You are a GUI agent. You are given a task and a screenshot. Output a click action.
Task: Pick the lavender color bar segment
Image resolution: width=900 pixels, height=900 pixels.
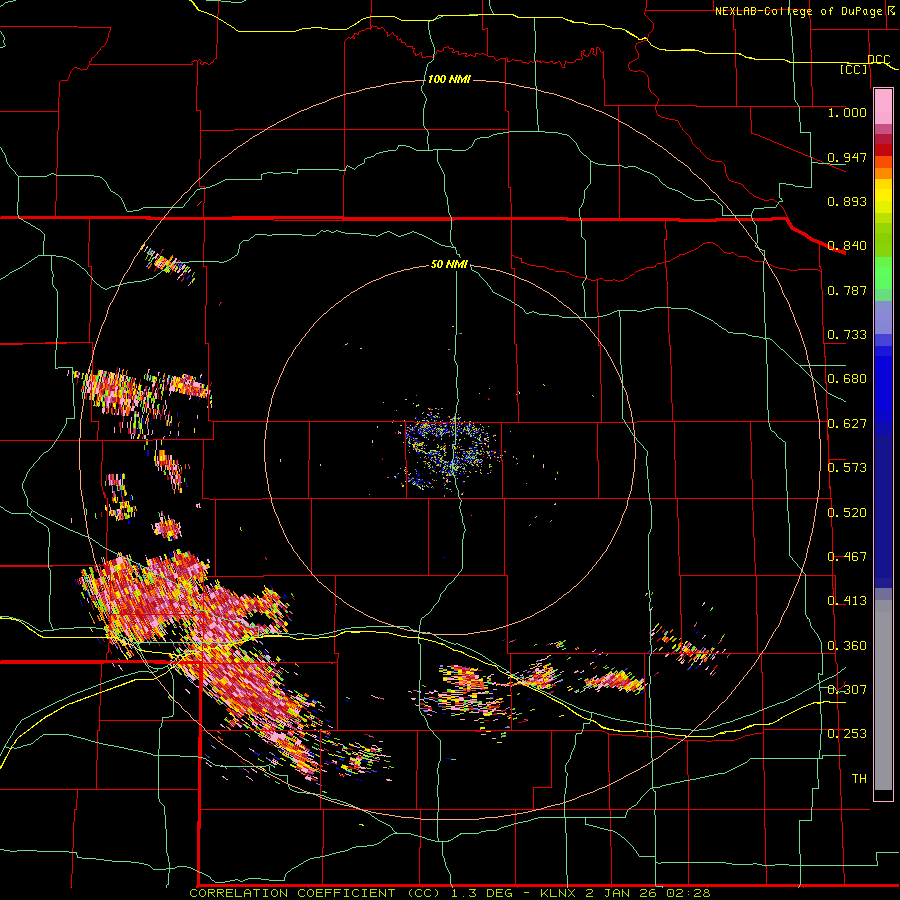coord(883,317)
